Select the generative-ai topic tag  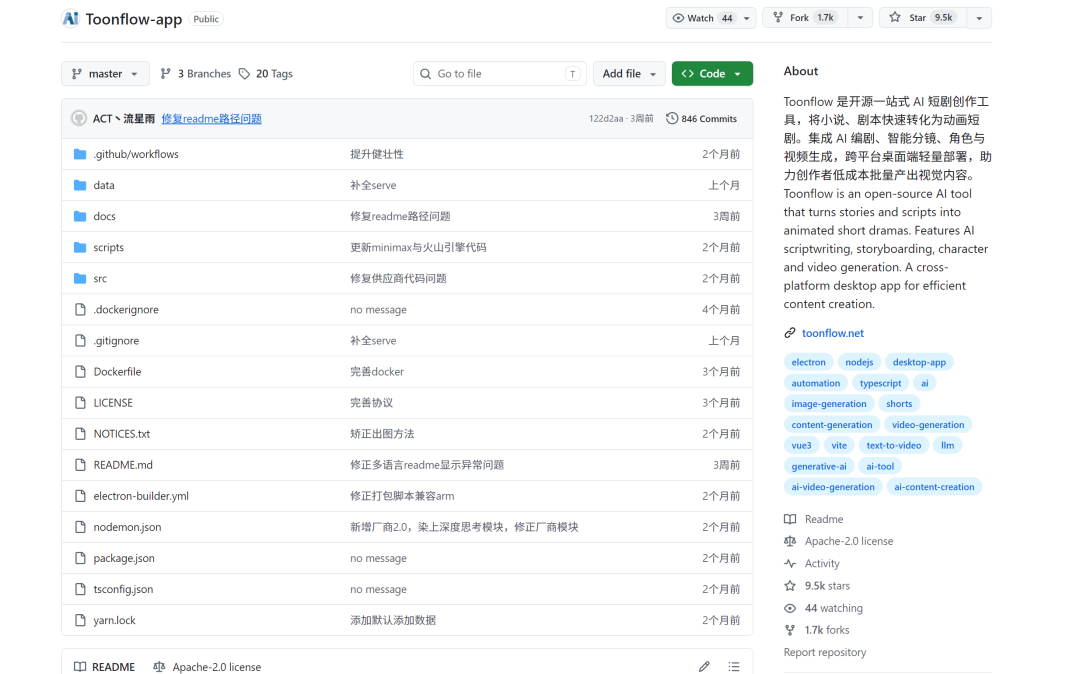(818, 466)
